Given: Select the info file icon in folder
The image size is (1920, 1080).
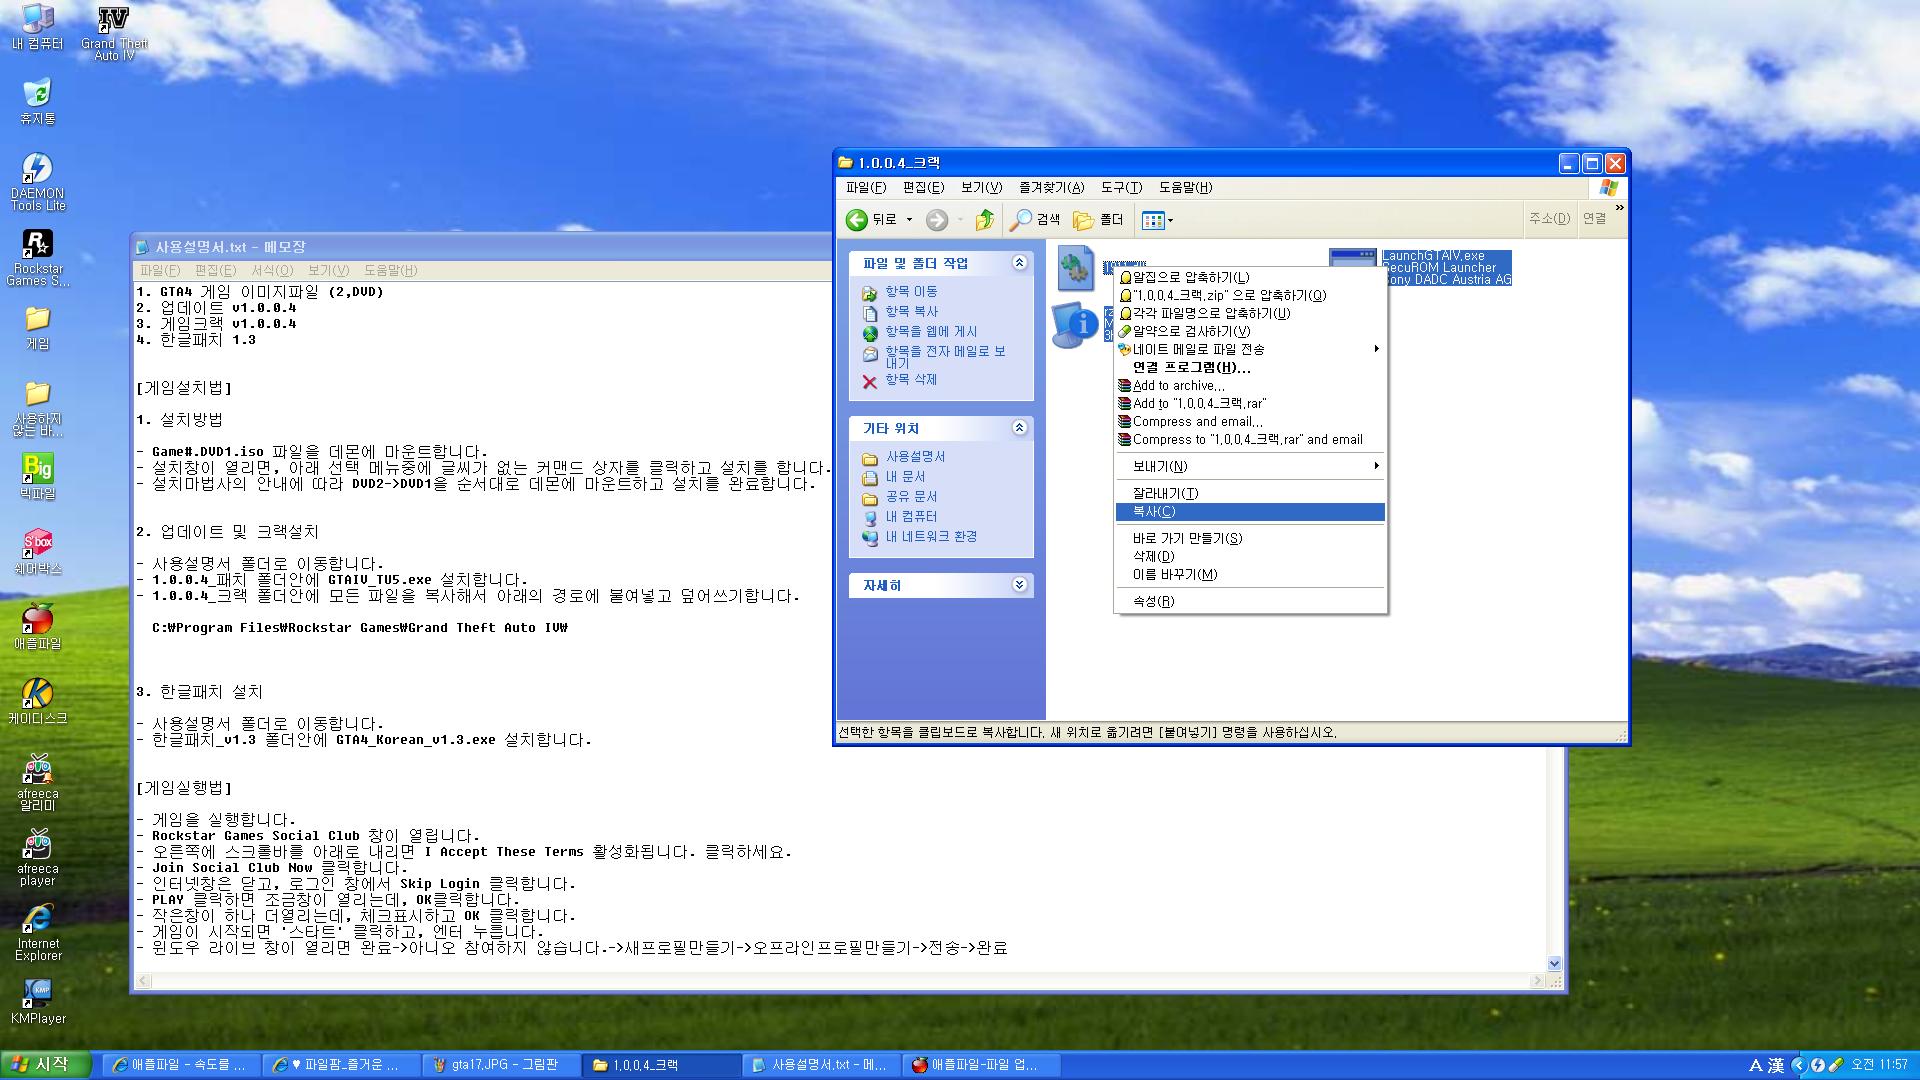Looking at the screenshot, I should [x=1076, y=325].
